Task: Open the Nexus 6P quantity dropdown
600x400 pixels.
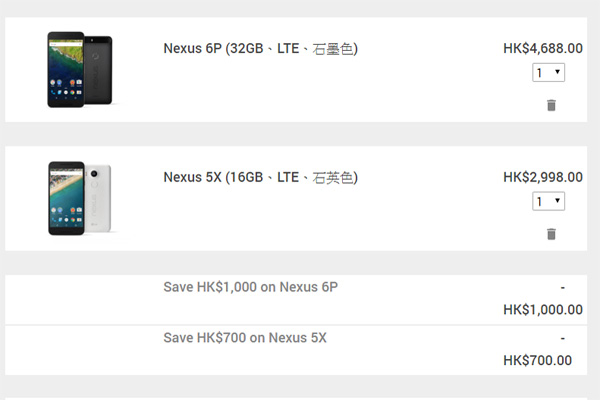Action: pos(548,72)
